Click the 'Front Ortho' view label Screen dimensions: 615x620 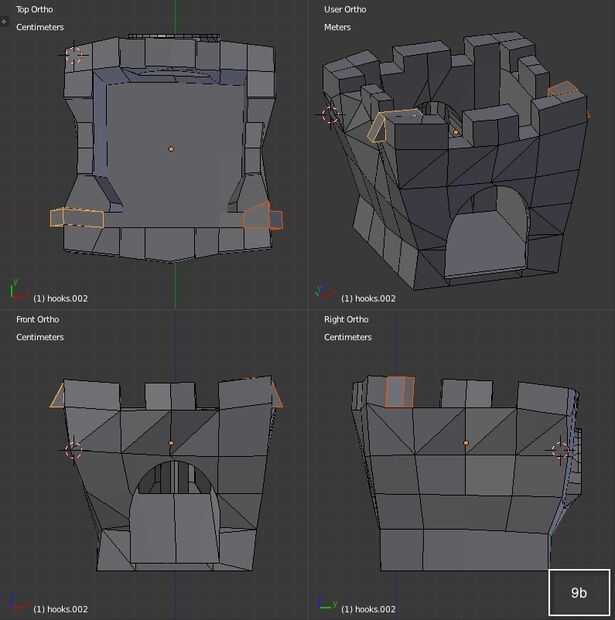click(x=38, y=319)
